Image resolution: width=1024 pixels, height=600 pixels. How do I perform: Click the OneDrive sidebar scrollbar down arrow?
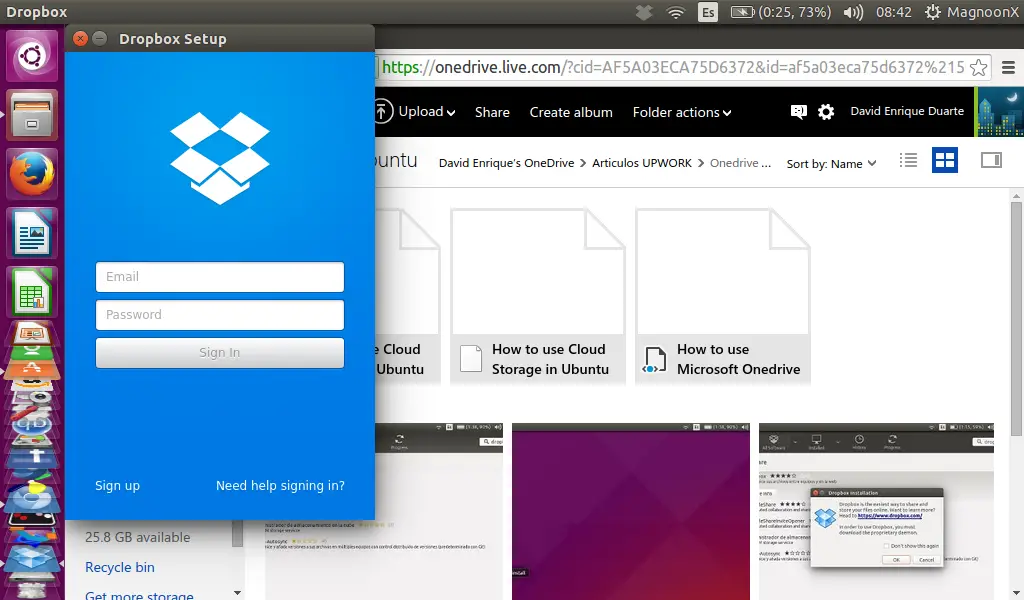238,593
